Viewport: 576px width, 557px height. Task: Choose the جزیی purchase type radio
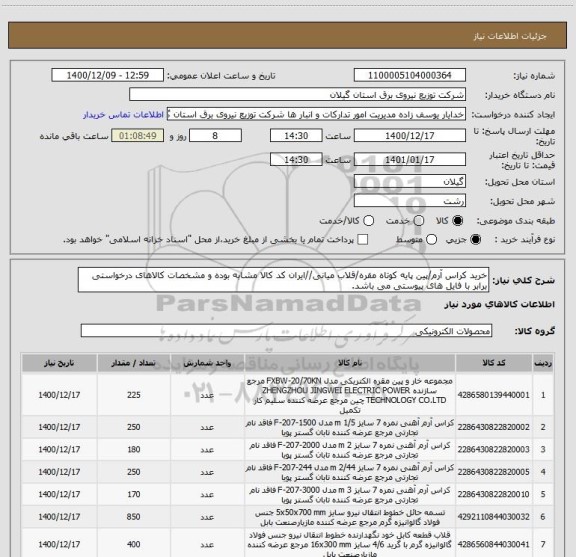[475, 240]
